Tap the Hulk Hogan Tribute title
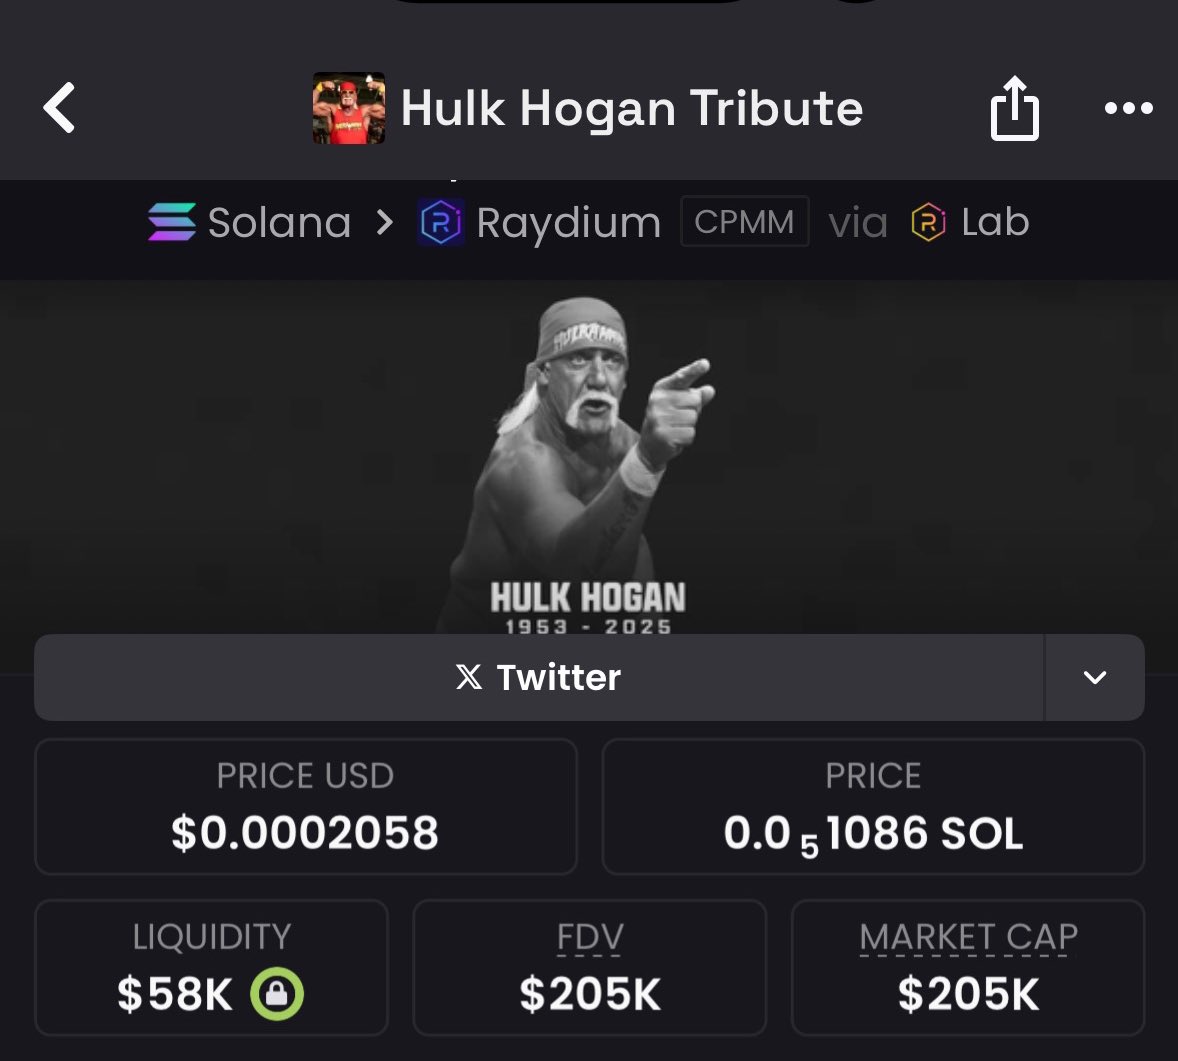Viewport: 1178px width, 1061px height. click(632, 108)
